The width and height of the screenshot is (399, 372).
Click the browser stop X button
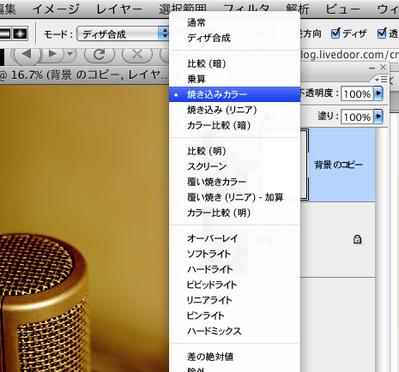coord(137,54)
